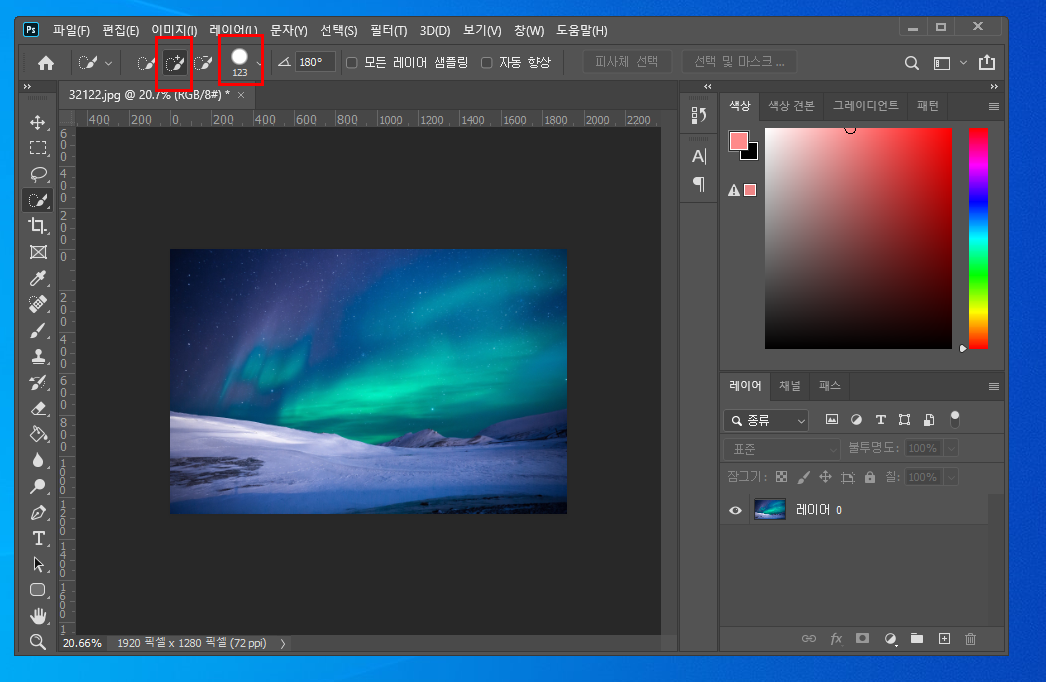The width and height of the screenshot is (1046, 682).
Task: Expand the collapsed toolbox arrows
Action: [27, 87]
